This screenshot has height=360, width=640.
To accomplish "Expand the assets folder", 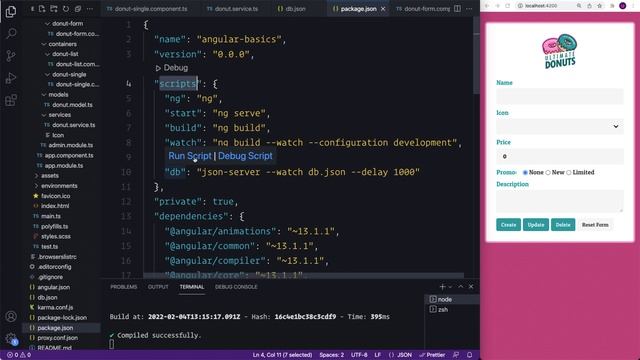I will tap(36, 176).
